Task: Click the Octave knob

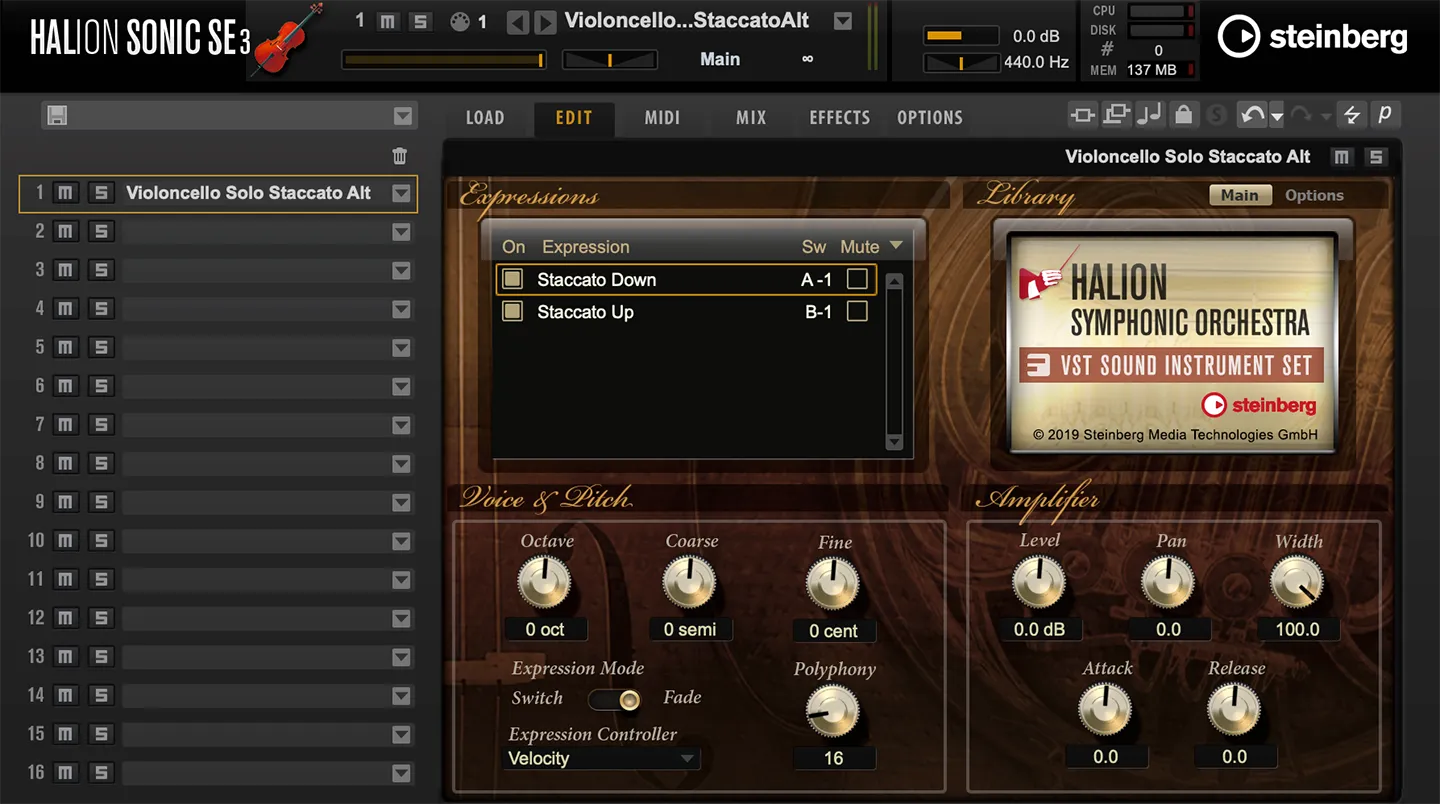Action: (544, 583)
